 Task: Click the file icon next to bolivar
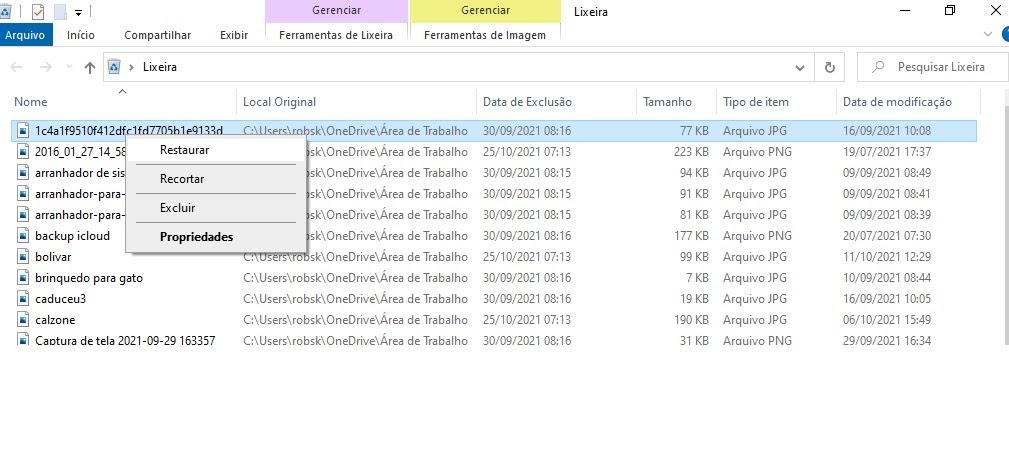(x=23, y=257)
